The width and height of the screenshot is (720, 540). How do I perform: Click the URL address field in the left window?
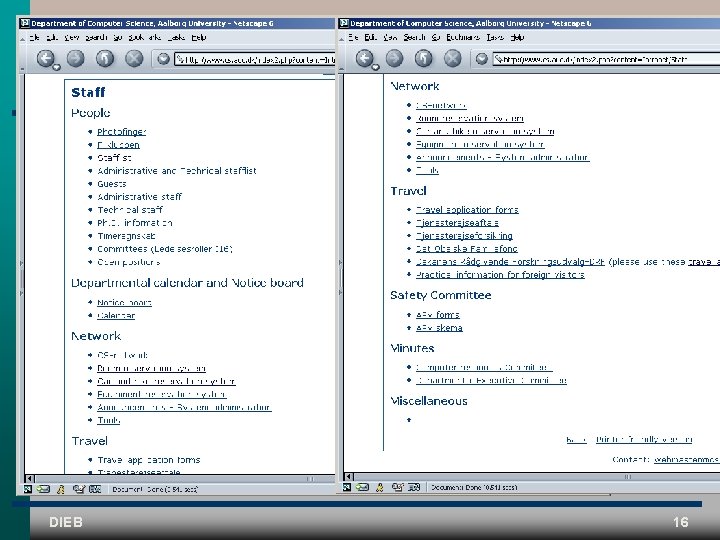255,59
